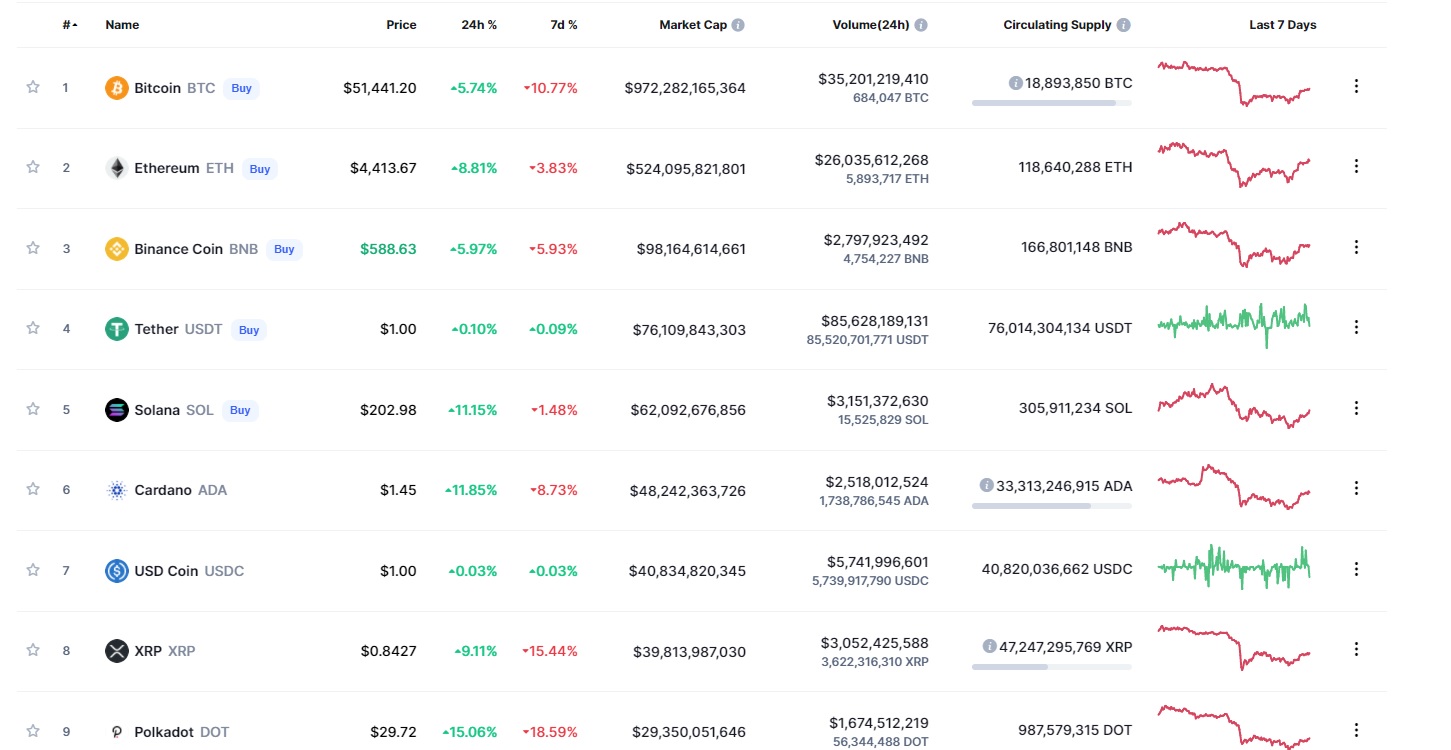Open the three-dot menu for Ethereum
1451x750 pixels.
coord(1356,166)
